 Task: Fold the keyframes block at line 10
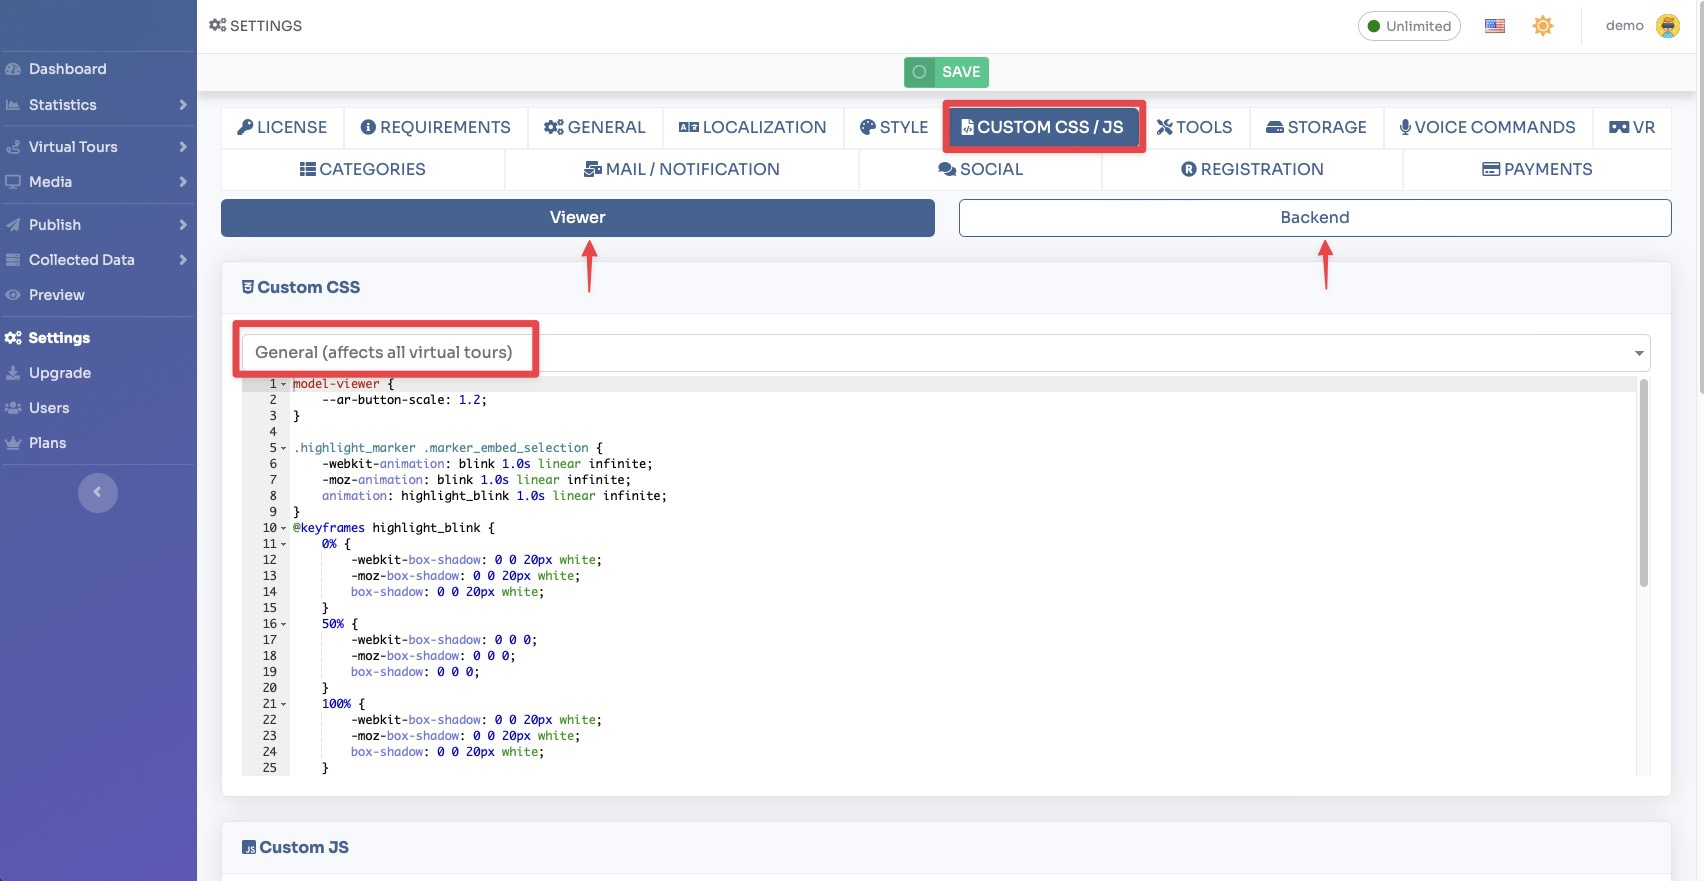[284, 528]
